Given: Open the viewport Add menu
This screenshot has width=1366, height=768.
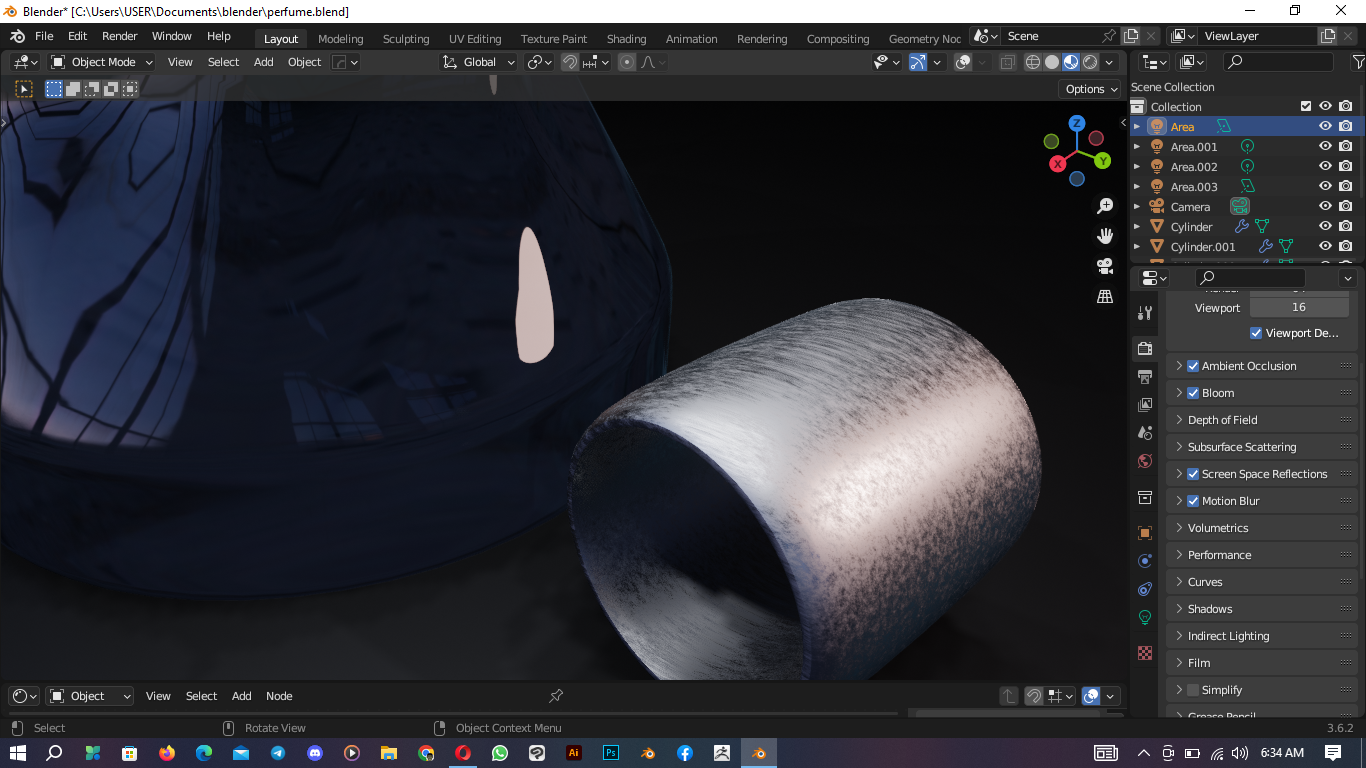Looking at the screenshot, I should tap(264, 62).
